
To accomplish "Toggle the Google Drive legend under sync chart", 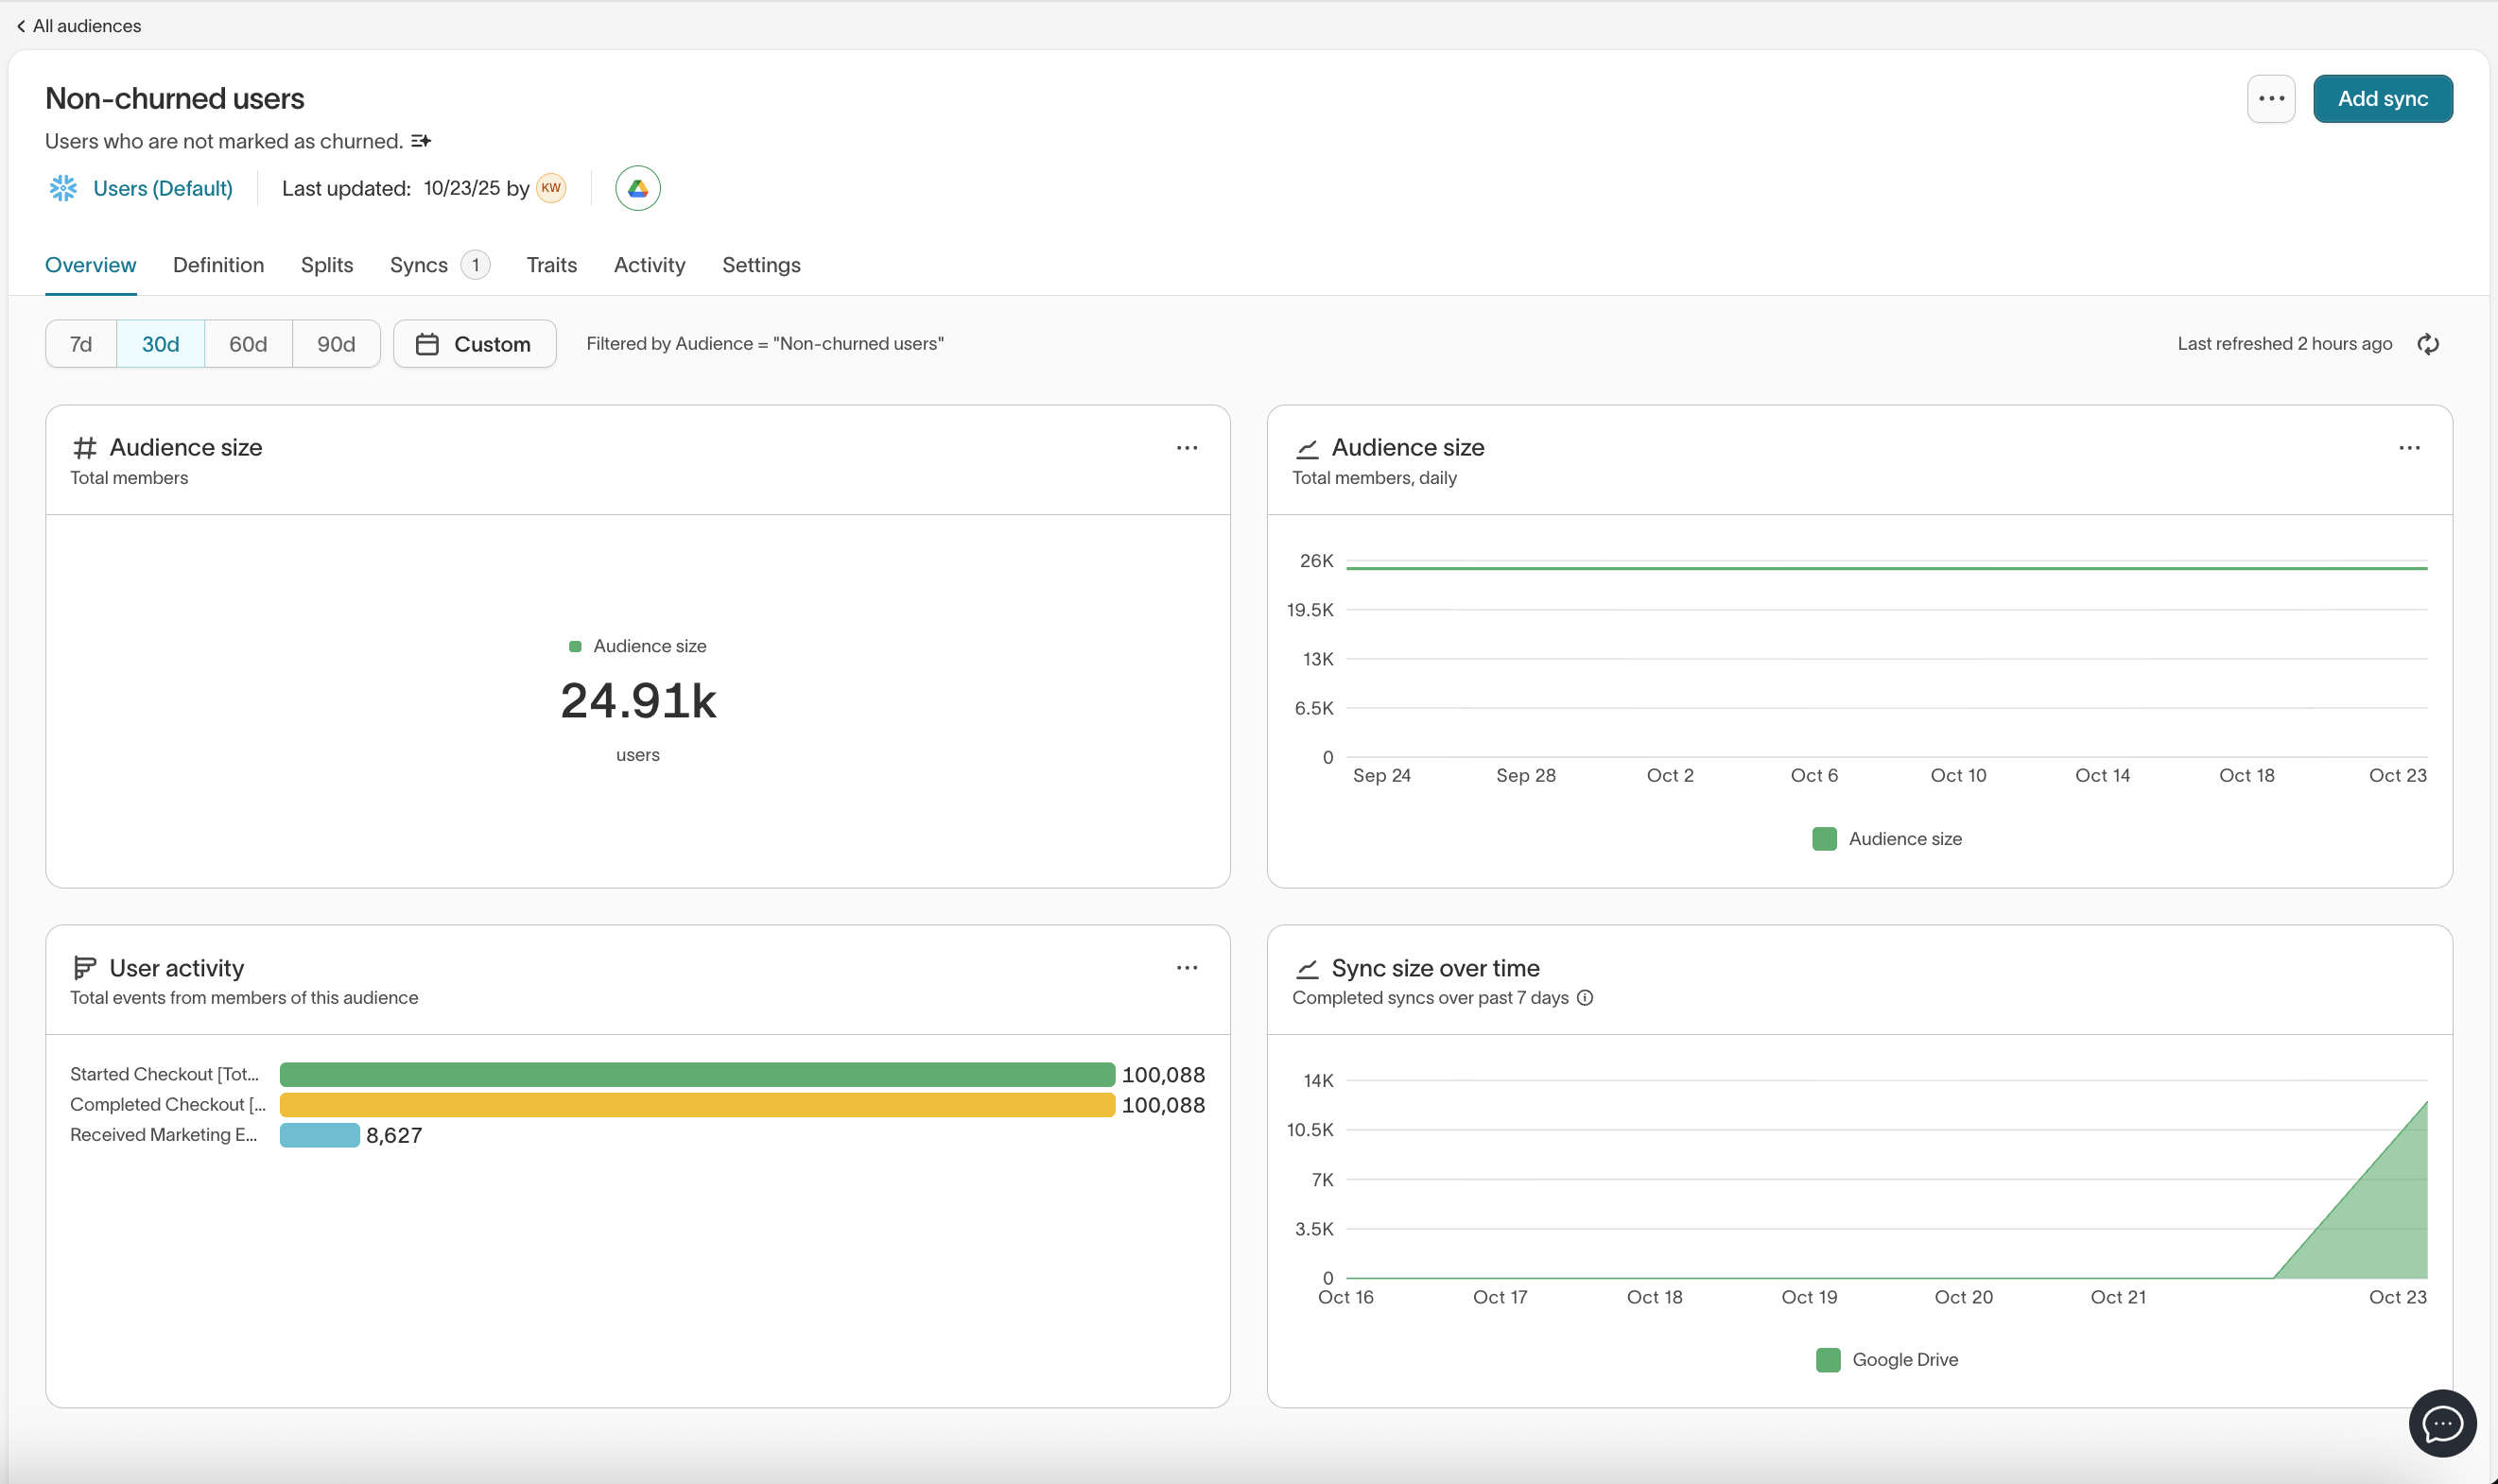I will (x=1904, y=1359).
